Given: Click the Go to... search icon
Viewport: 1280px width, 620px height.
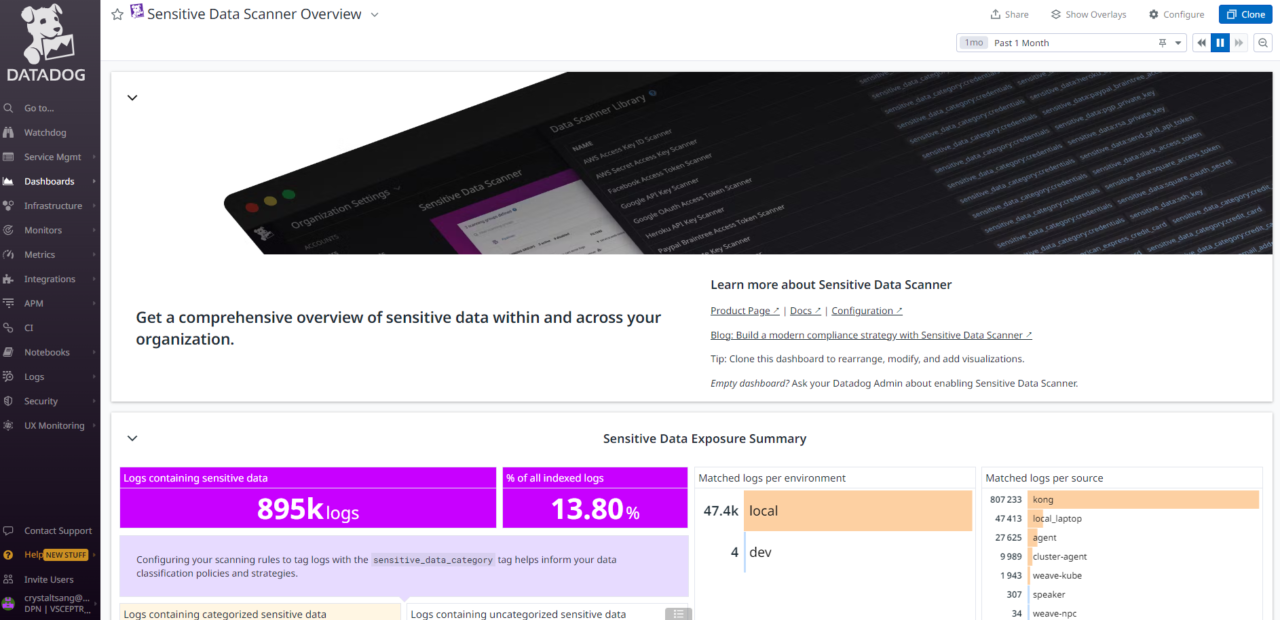Looking at the screenshot, I should click(12, 107).
